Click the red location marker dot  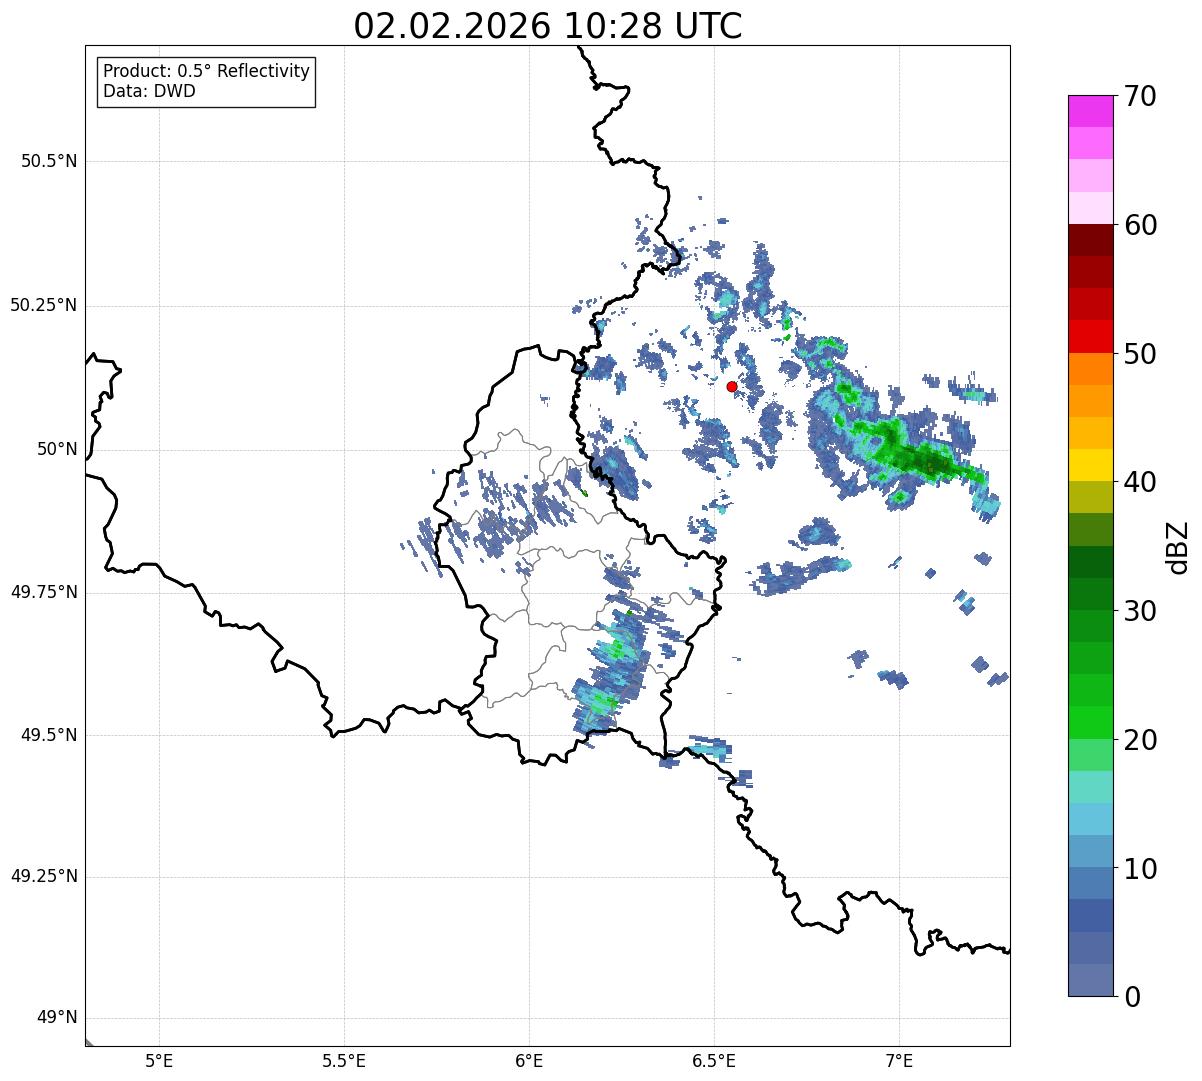pos(732,386)
